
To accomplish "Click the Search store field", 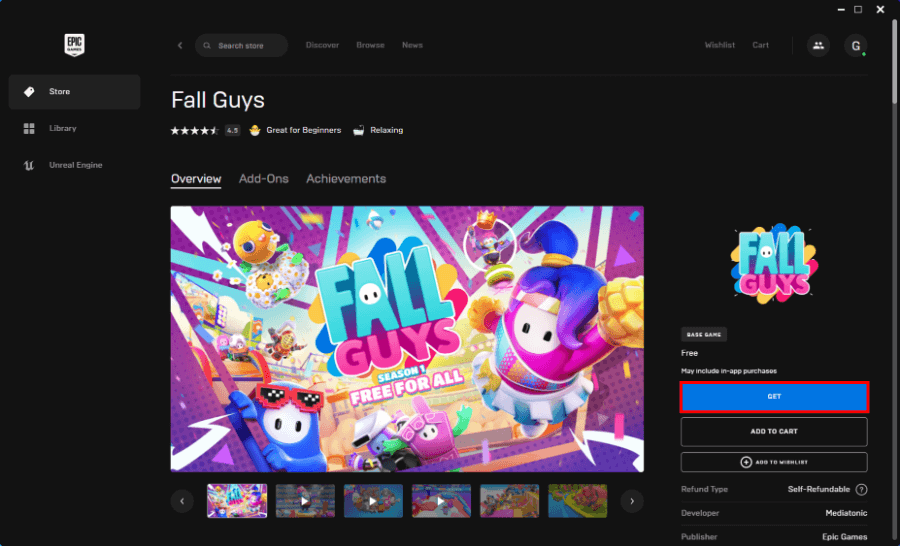I will (241, 45).
